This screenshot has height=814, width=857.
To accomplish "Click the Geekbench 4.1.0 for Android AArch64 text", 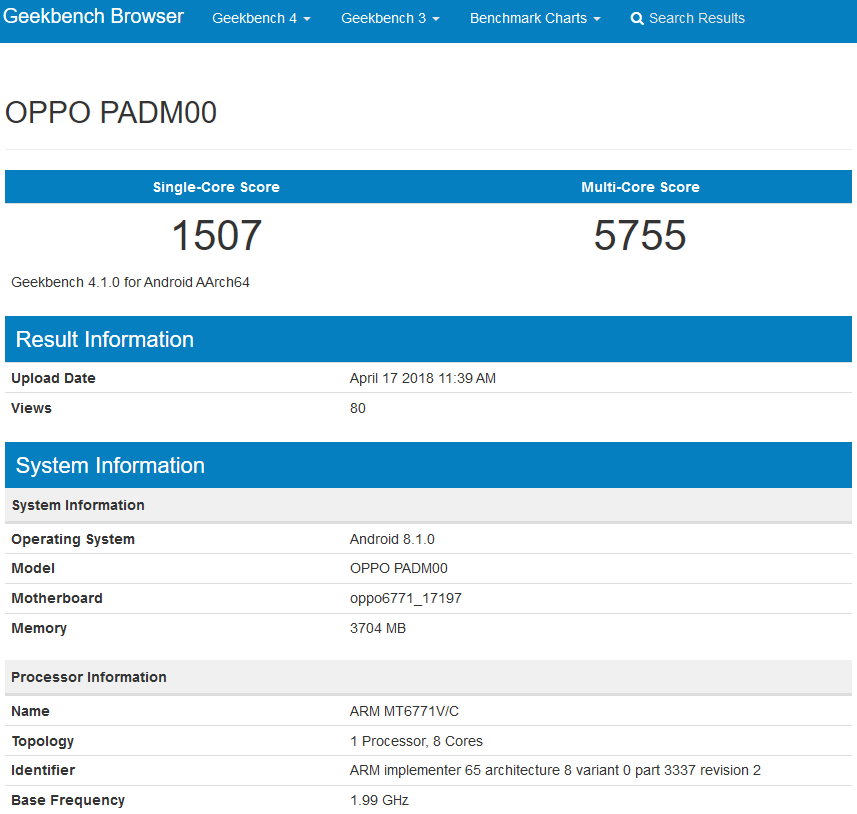I will point(130,282).
